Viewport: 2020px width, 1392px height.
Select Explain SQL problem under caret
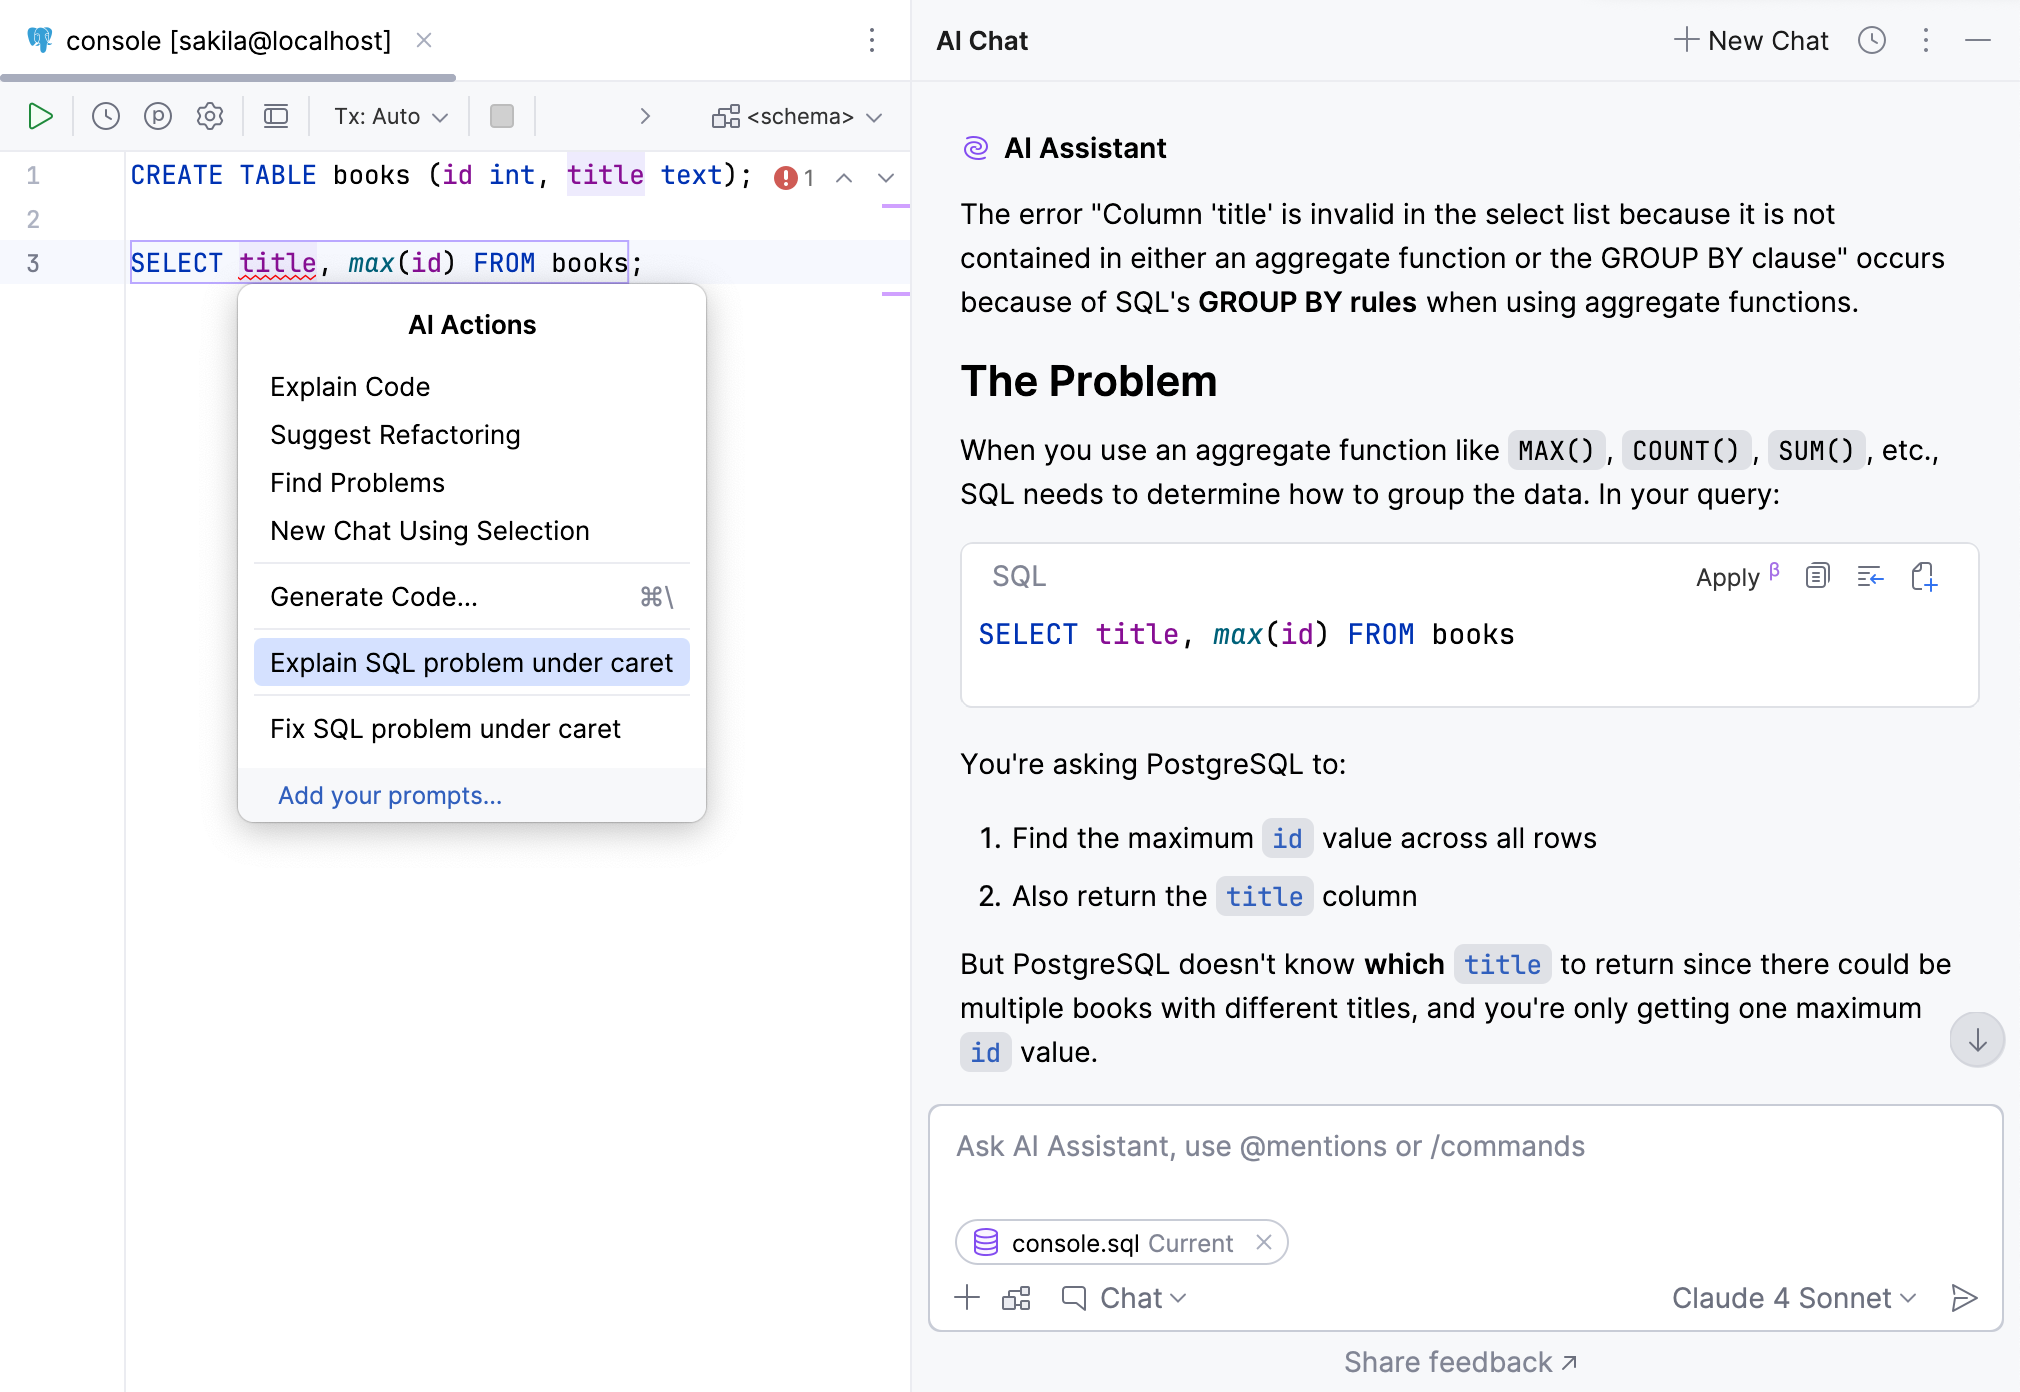coord(471,662)
